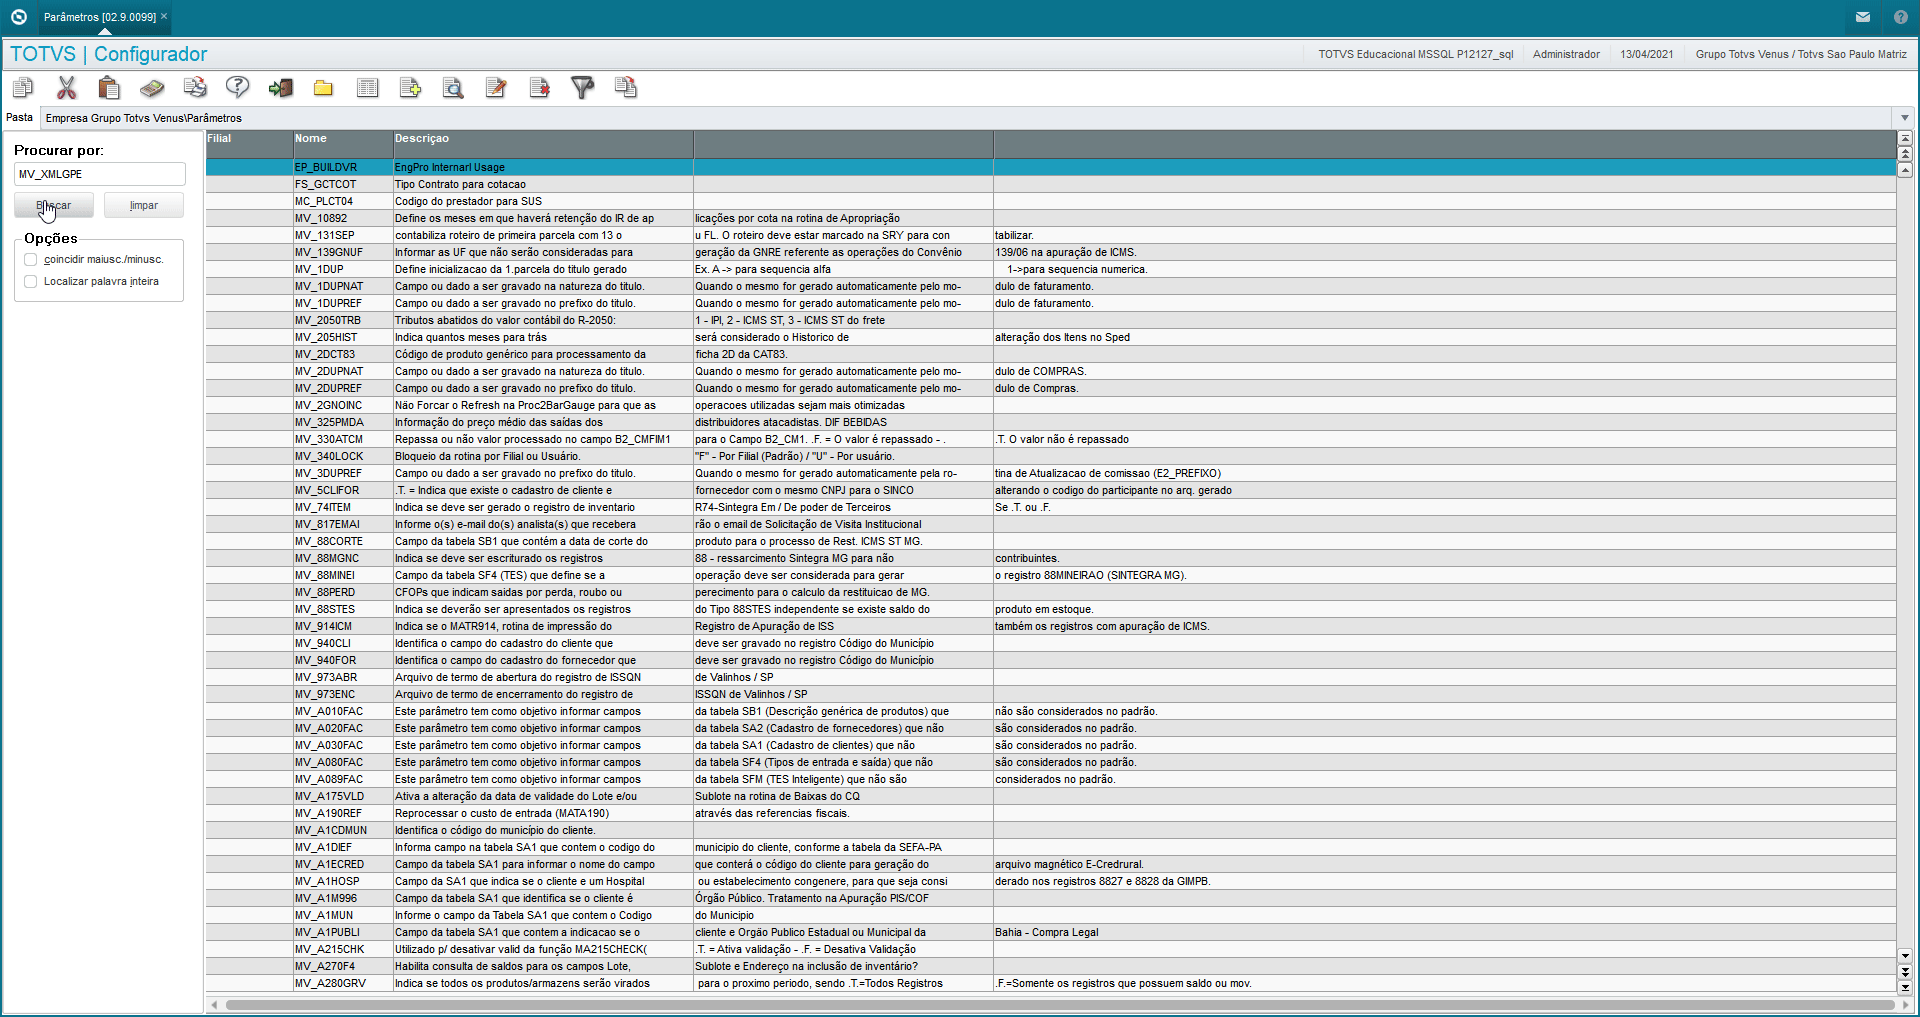Select the MC_PLCT04 row
Image resolution: width=1920 pixels, height=1017 pixels.
(x=1051, y=202)
